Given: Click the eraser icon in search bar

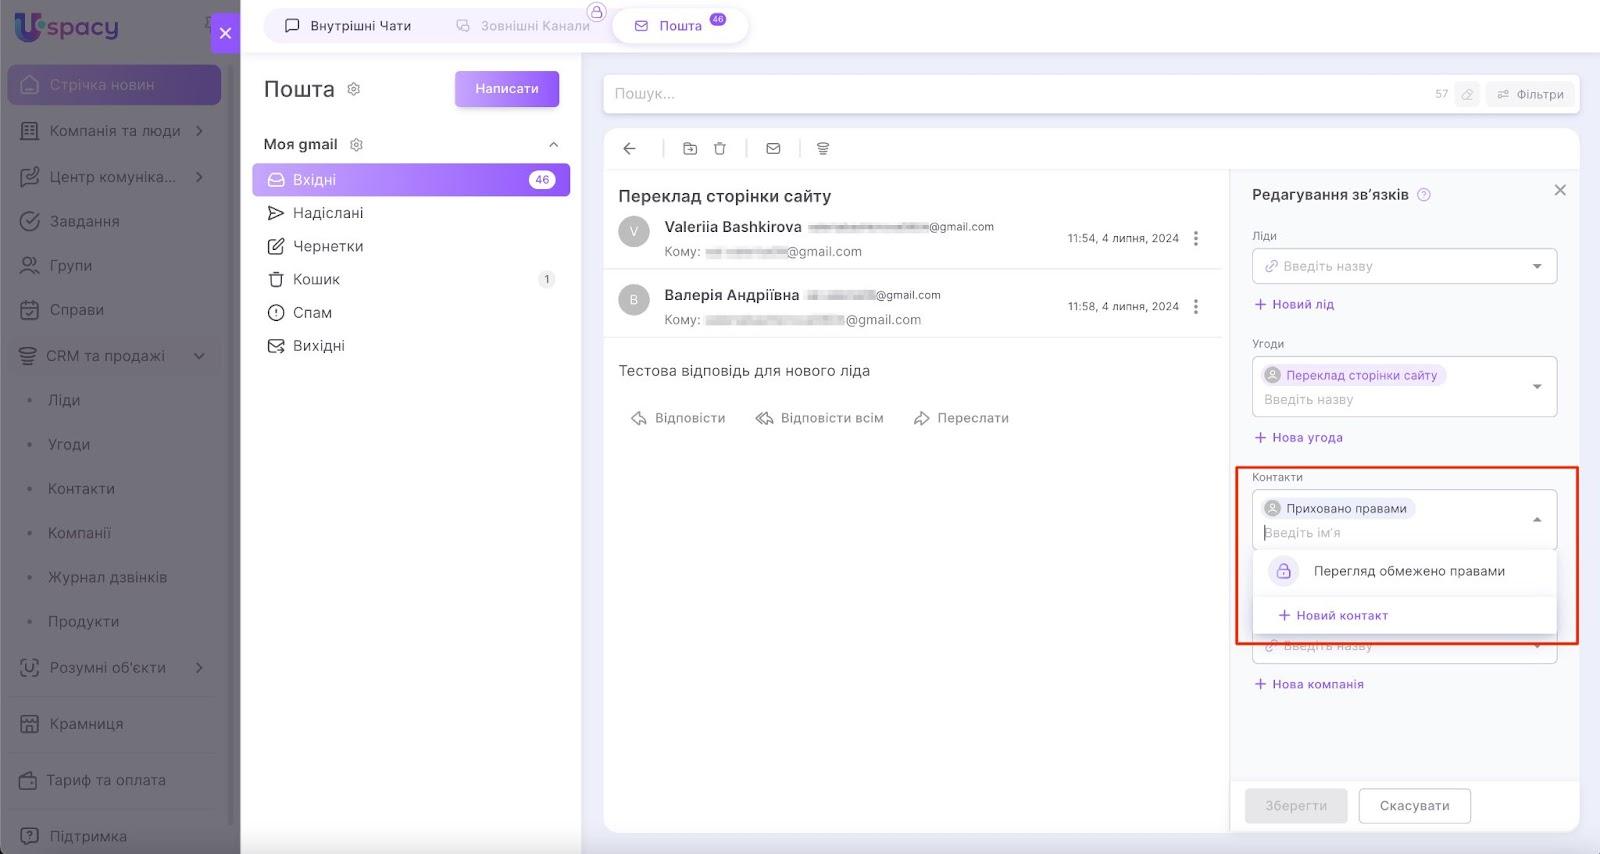Looking at the screenshot, I should [x=1467, y=94].
